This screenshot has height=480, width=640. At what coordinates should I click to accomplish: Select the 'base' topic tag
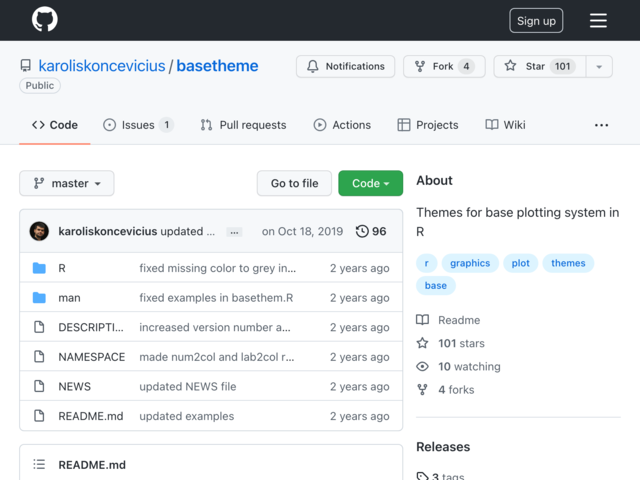pos(436,286)
